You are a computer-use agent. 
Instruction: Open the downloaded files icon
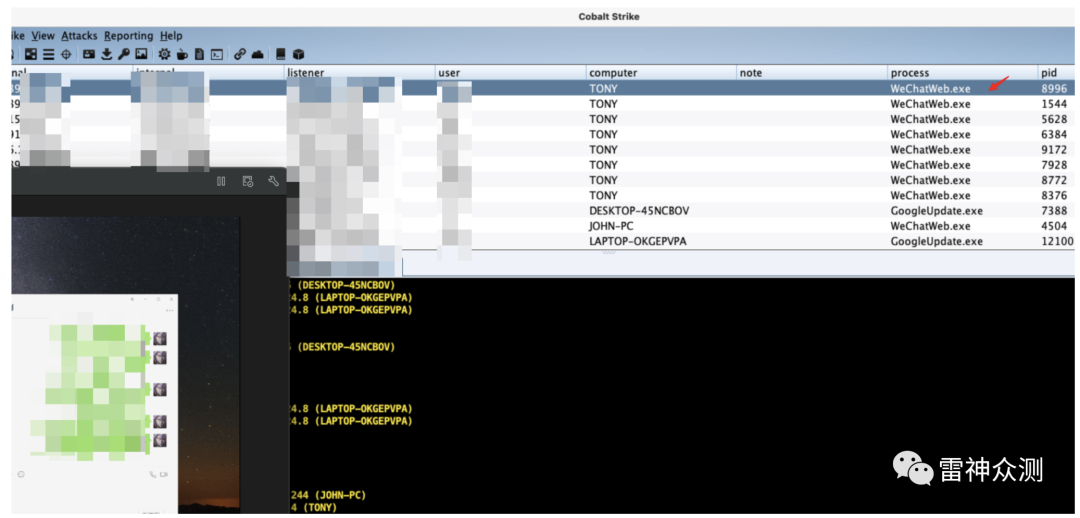(x=107, y=54)
